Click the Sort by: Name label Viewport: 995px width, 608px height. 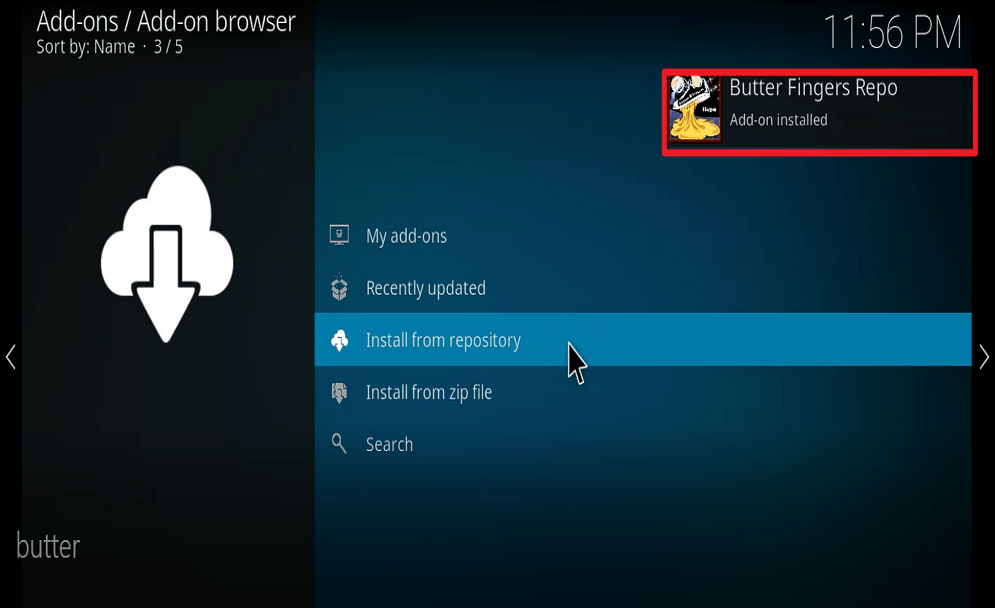(86, 47)
